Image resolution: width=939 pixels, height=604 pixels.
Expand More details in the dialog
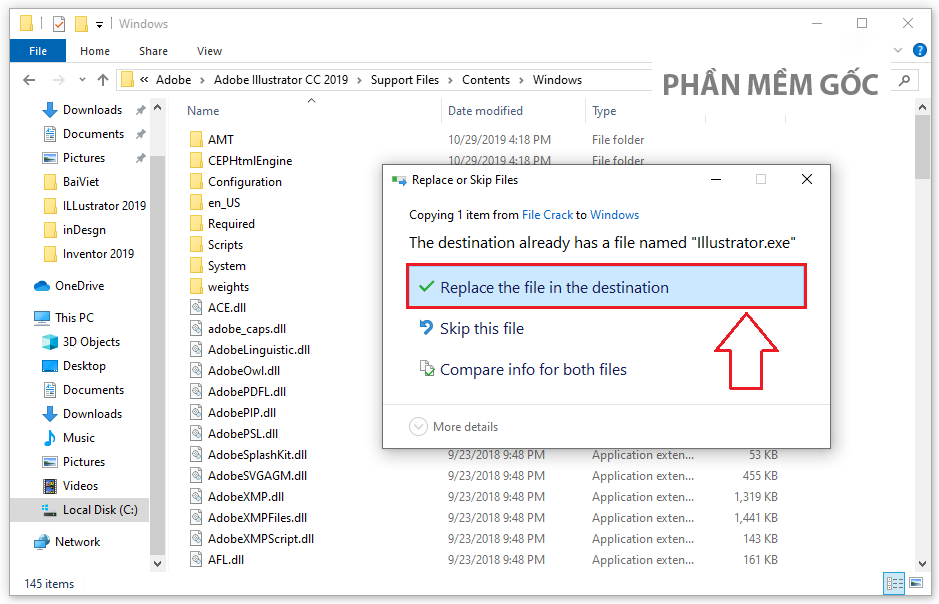(454, 427)
